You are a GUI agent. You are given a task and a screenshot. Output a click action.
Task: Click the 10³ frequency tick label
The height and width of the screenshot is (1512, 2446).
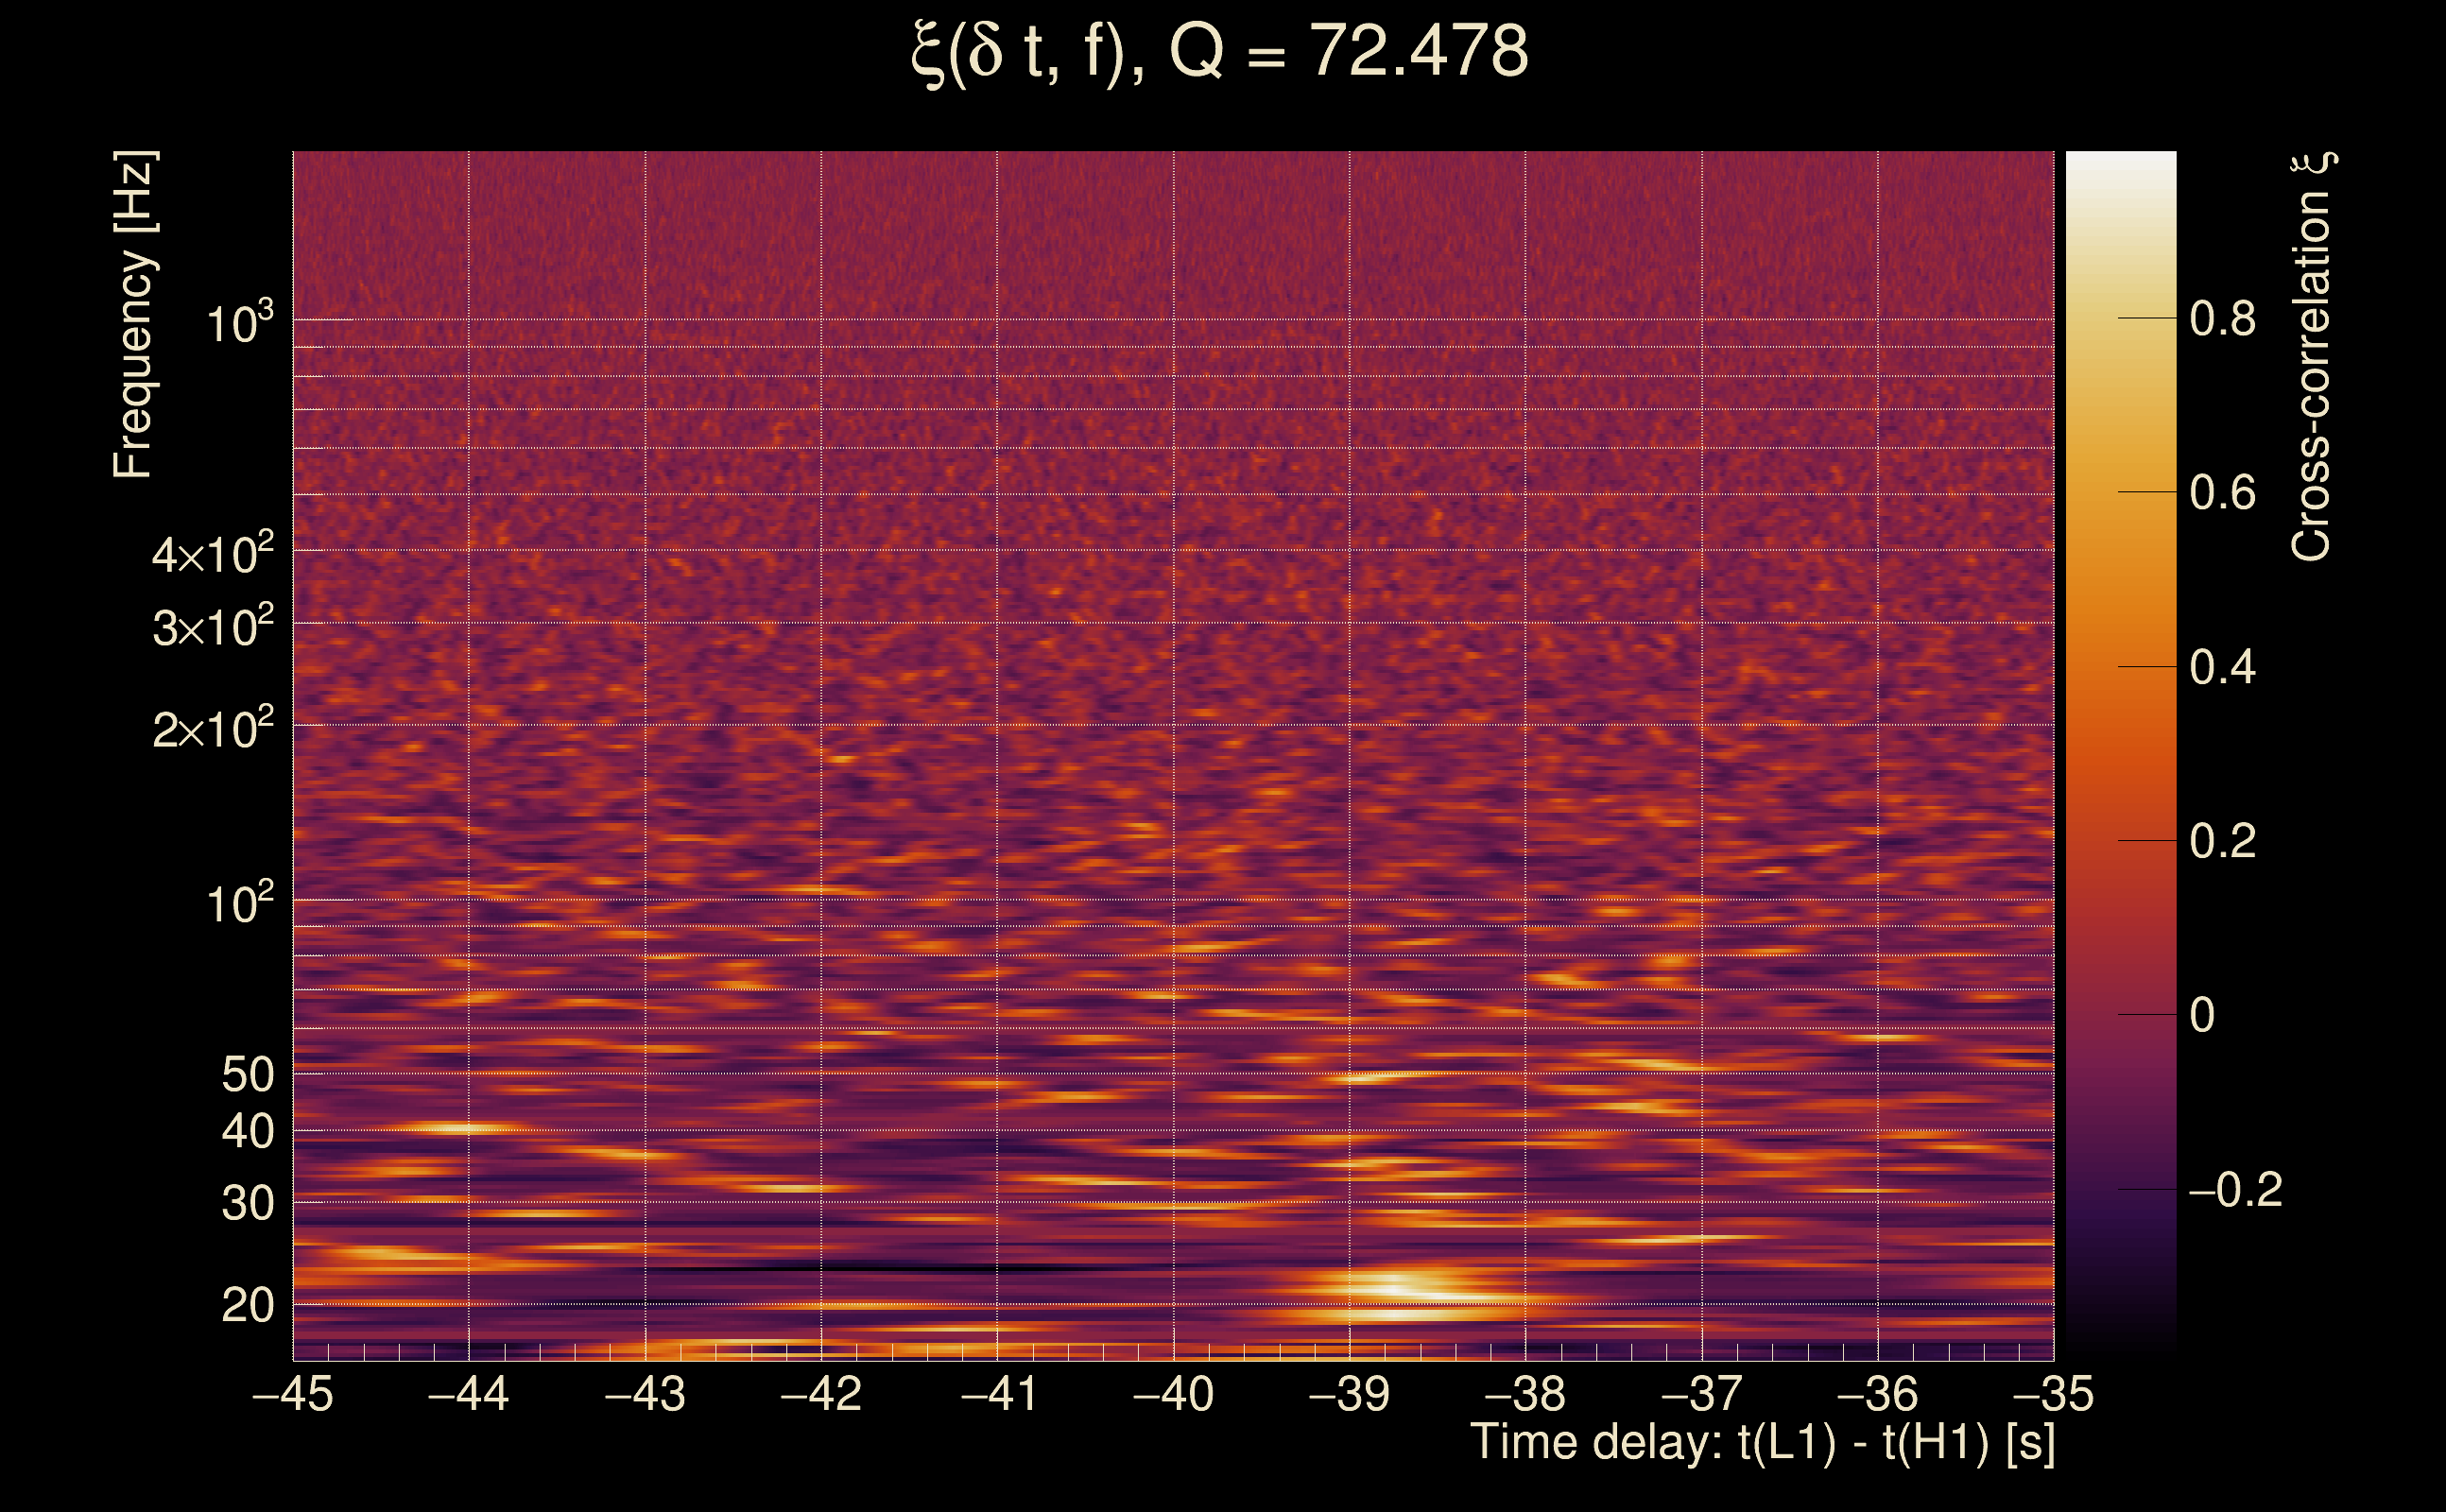point(239,323)
